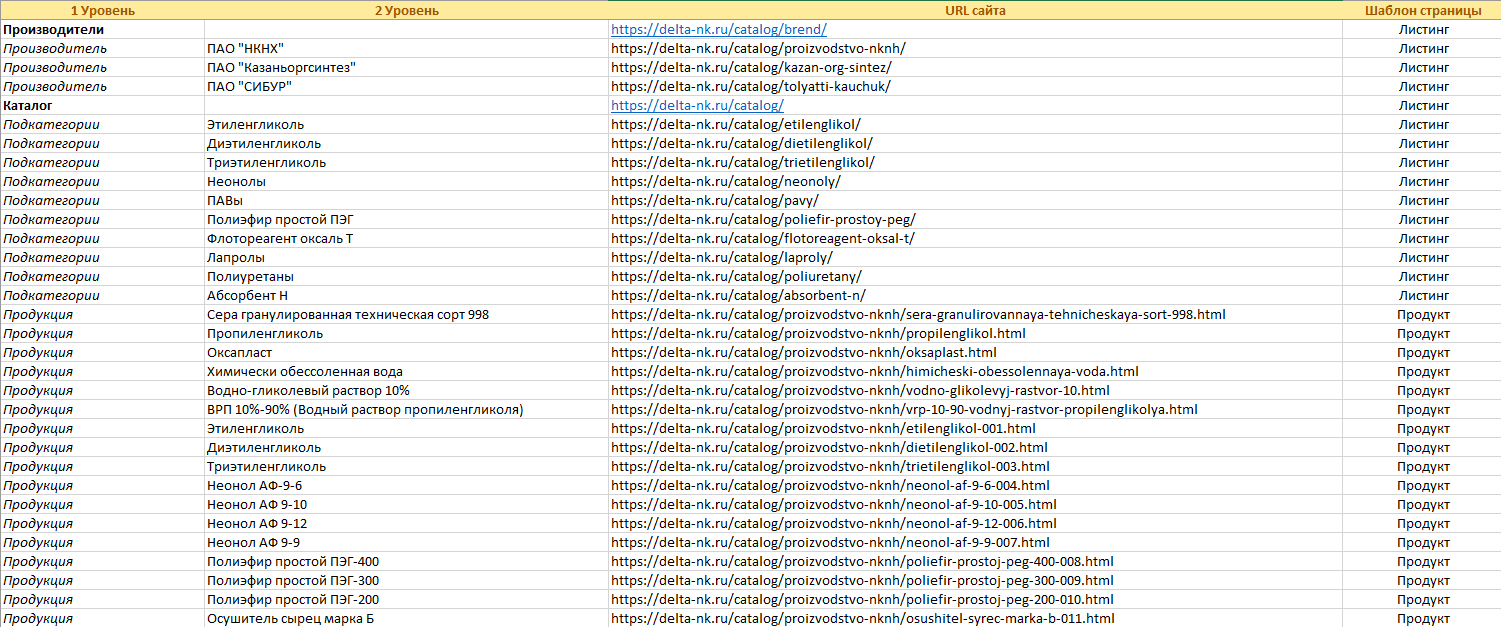Select the URL ending in kazan-org-sintez/
The width and height of the screenshot is (1501, 627).
[751, 68]
